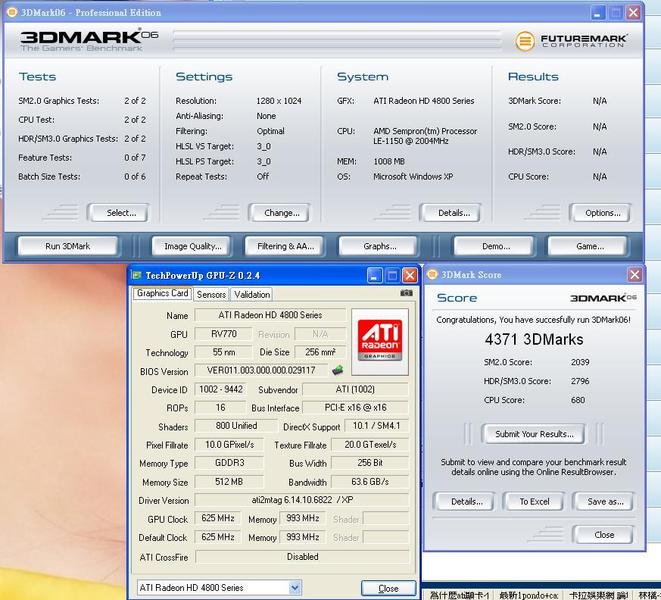Click the CPU Score value 680
661x600 pixels.
pyautogui.click(x=578, y=400)
